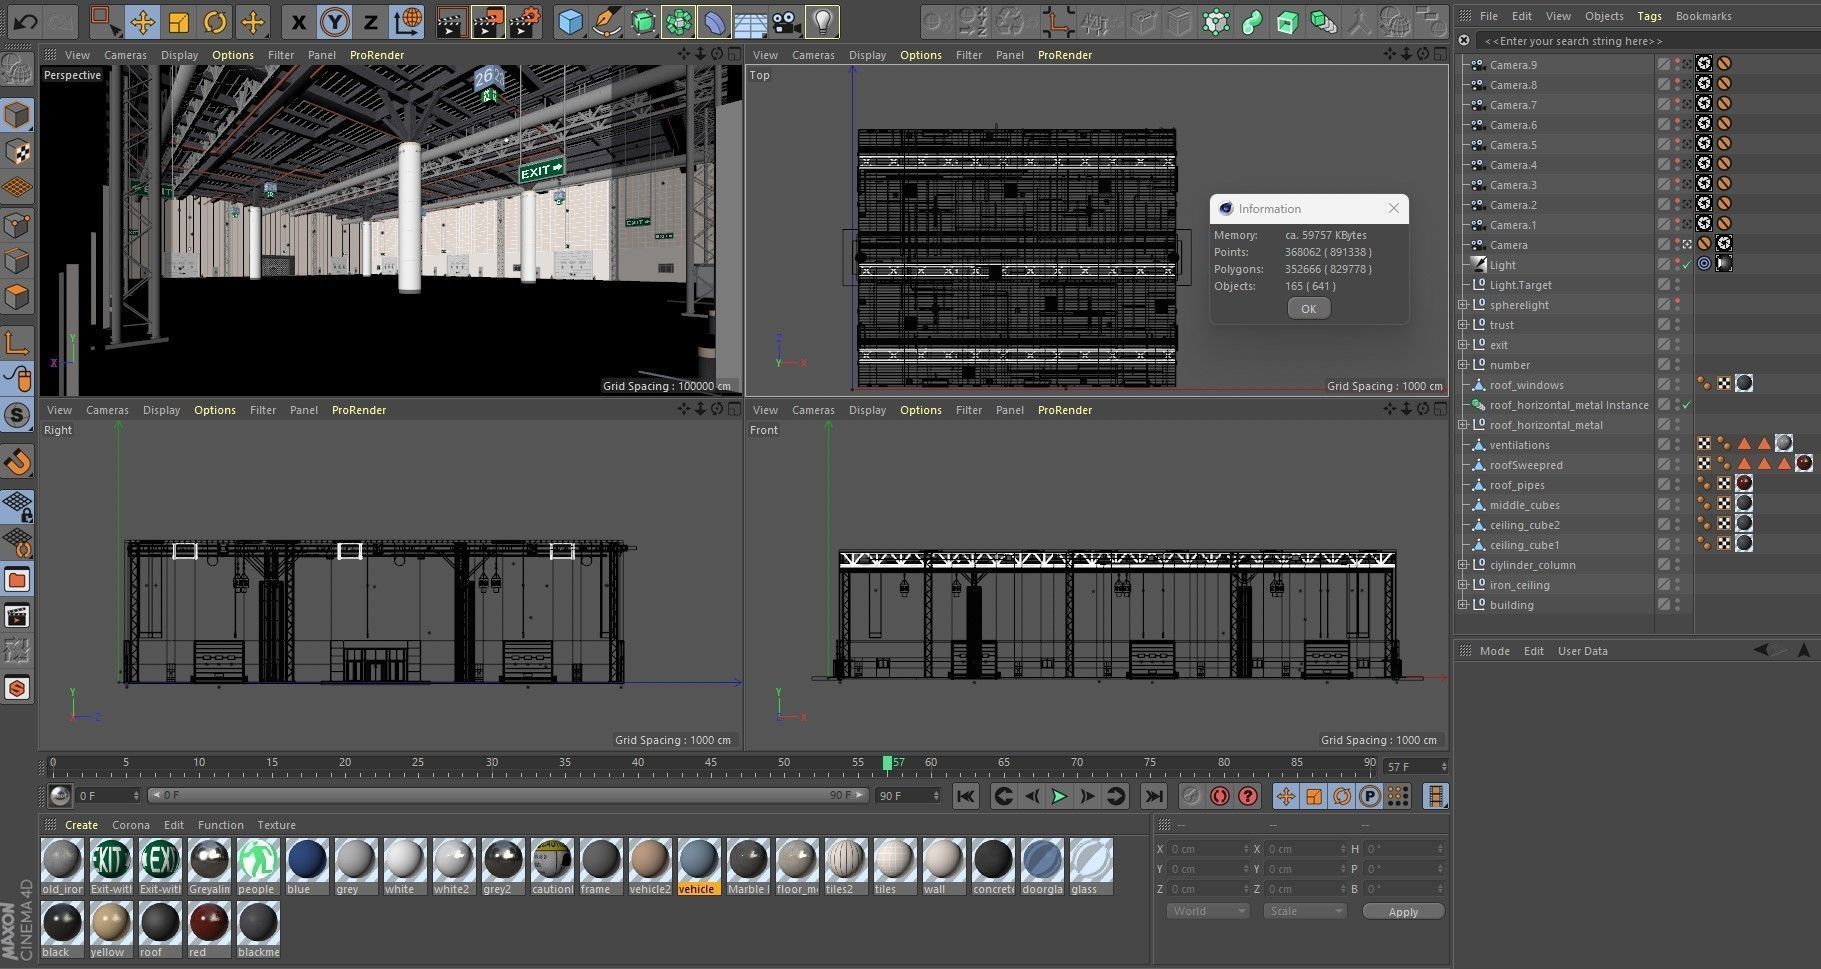Screen dimensions: 1821x969
Task: Toggle Autokeying red button
Action: [1219, 796]
